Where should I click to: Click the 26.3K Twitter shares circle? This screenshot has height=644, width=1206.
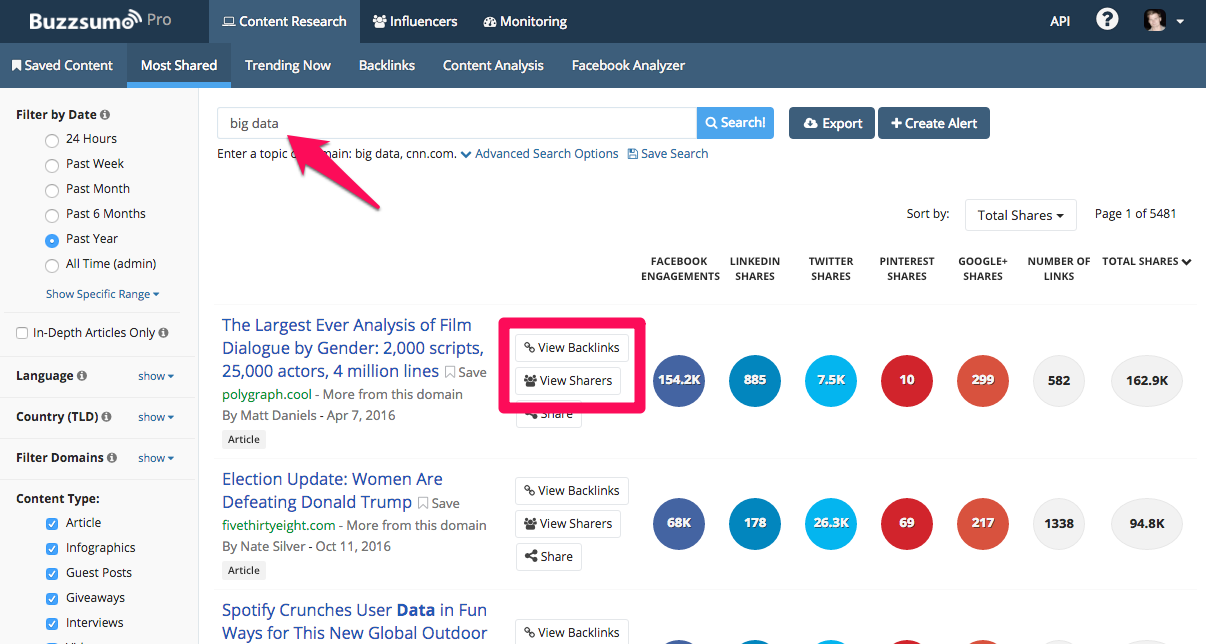click(x=831, y=523)
